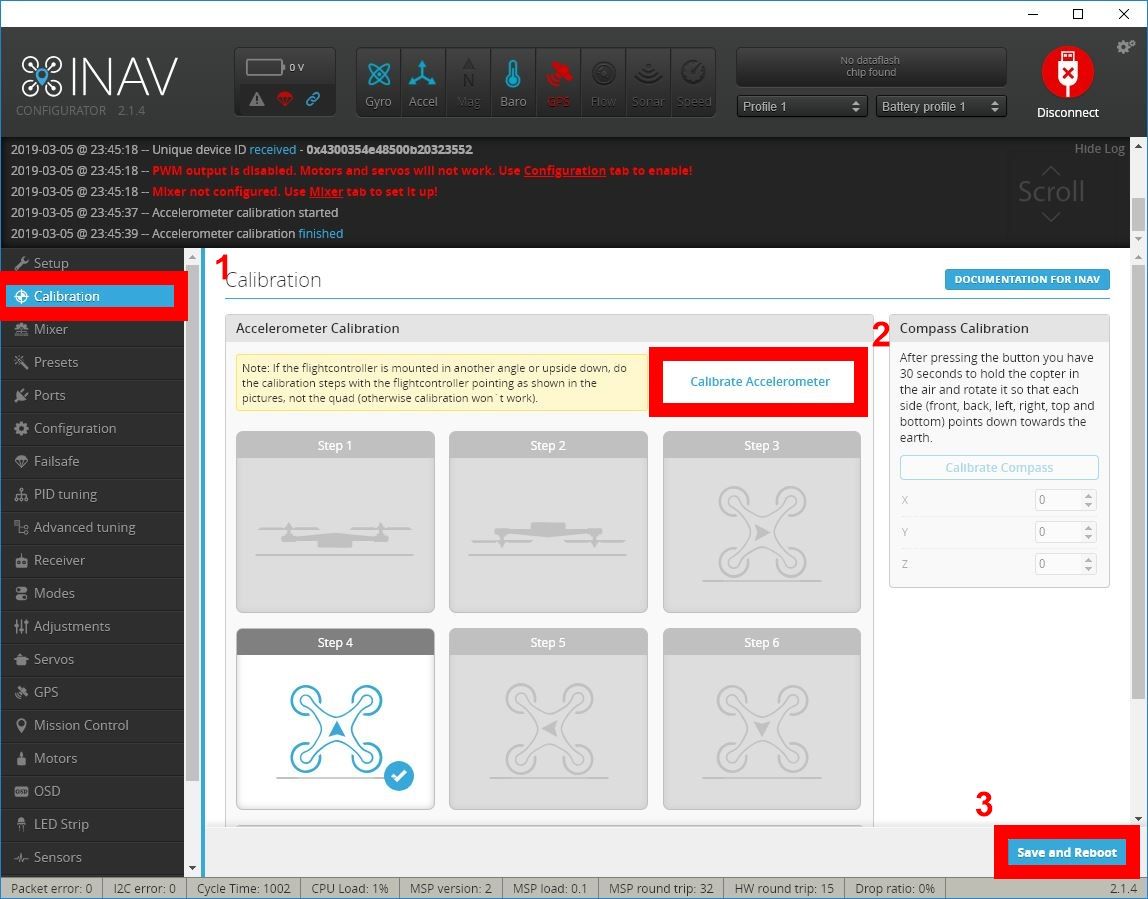Open the Motors tab
This screenshot has width=1148, height=899.
[x=92, y=758]
